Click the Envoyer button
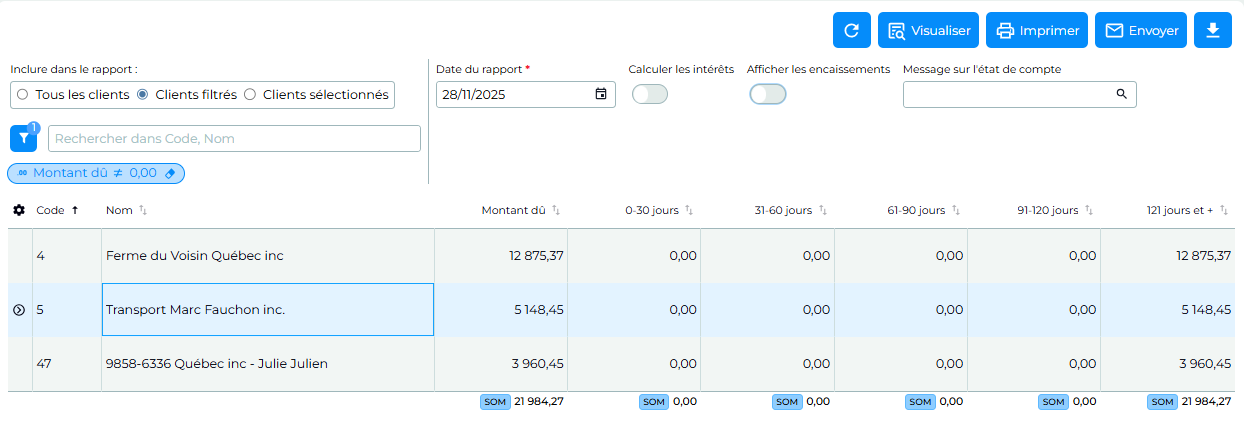Viewport: 1244px width, 445px height. [1141, 30]
